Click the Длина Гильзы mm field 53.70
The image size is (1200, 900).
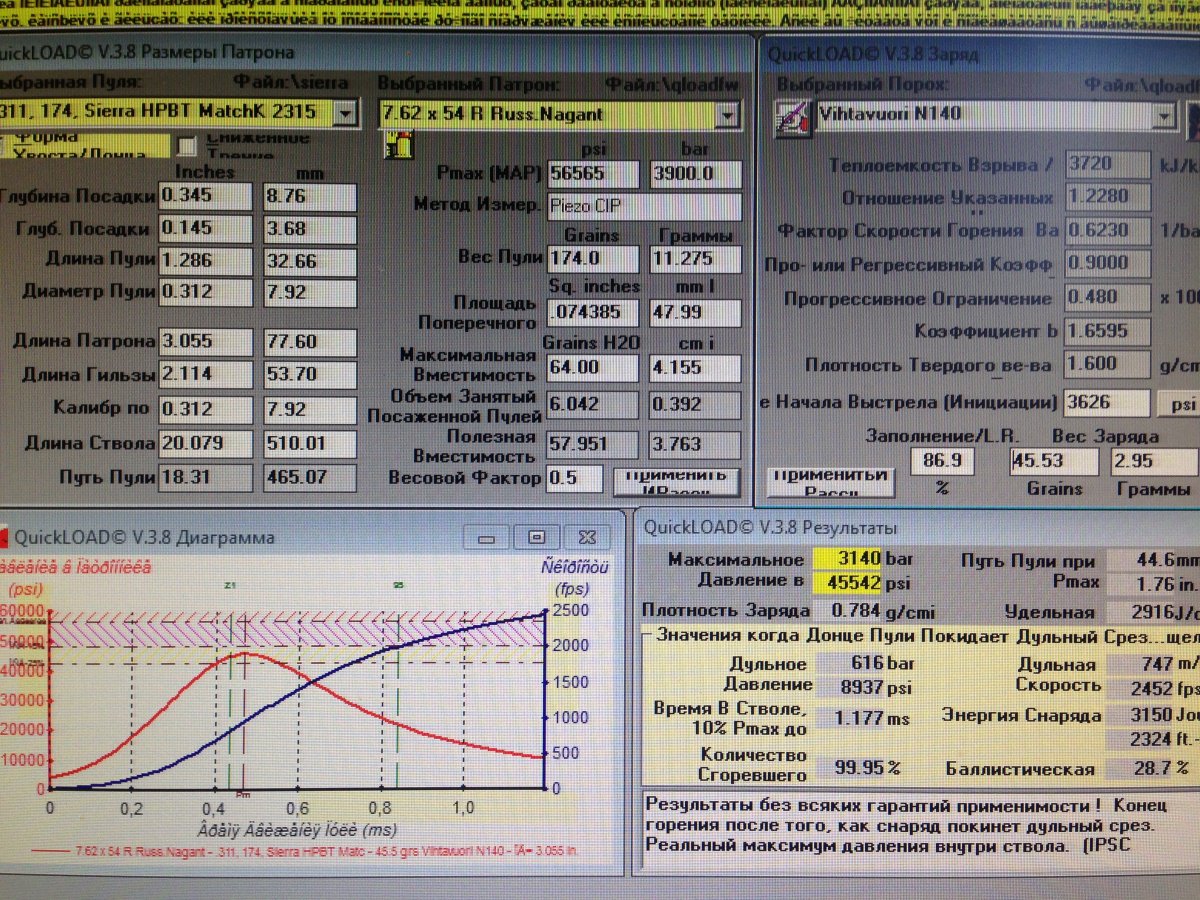tap(310, 376)
